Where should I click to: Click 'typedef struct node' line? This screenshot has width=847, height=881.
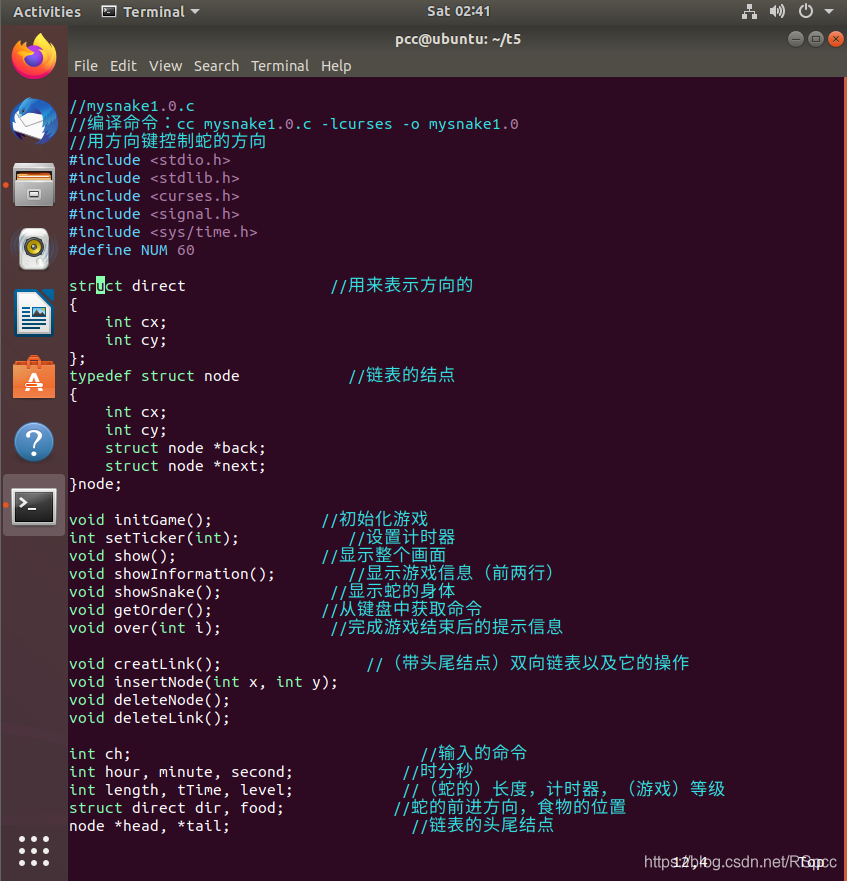pyautogui.click(x=154, y=376)
